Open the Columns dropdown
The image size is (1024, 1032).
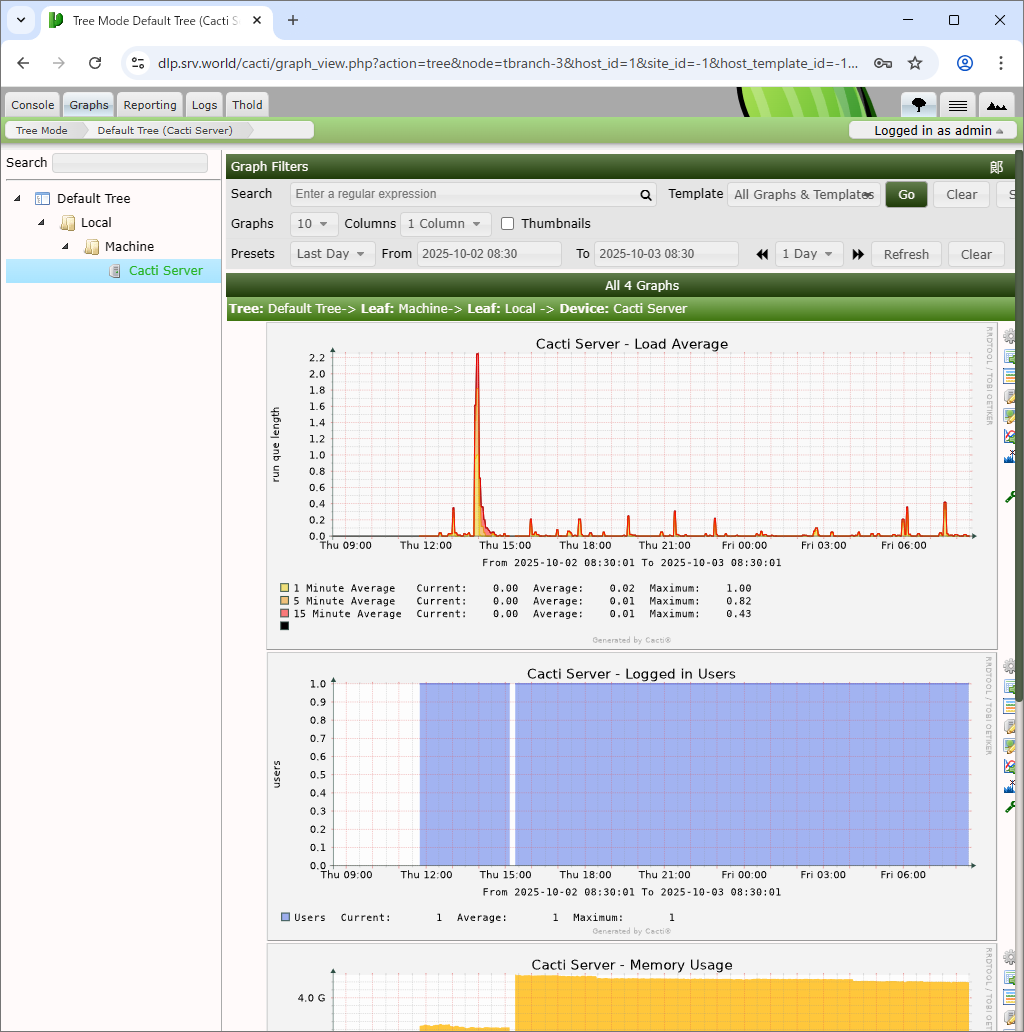445,224
